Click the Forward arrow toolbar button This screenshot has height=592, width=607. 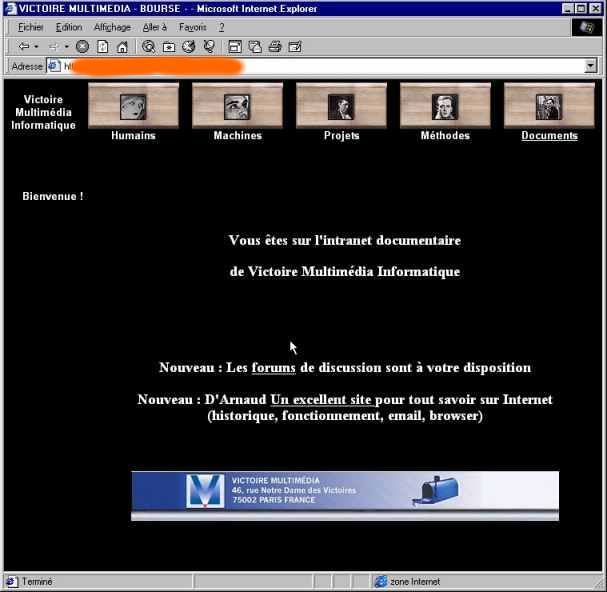(53, 47)
